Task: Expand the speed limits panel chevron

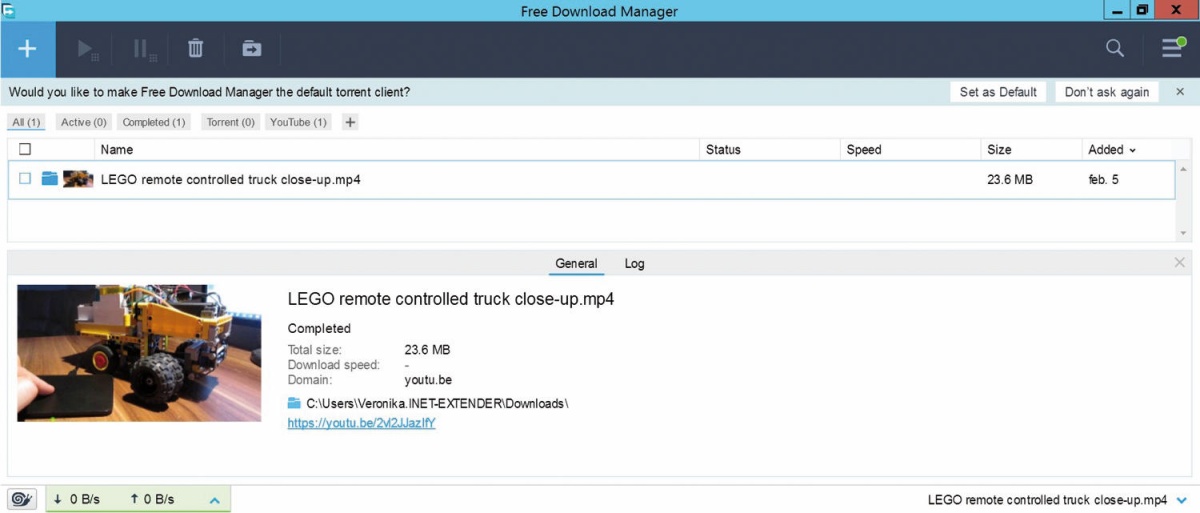Action: 214,500
